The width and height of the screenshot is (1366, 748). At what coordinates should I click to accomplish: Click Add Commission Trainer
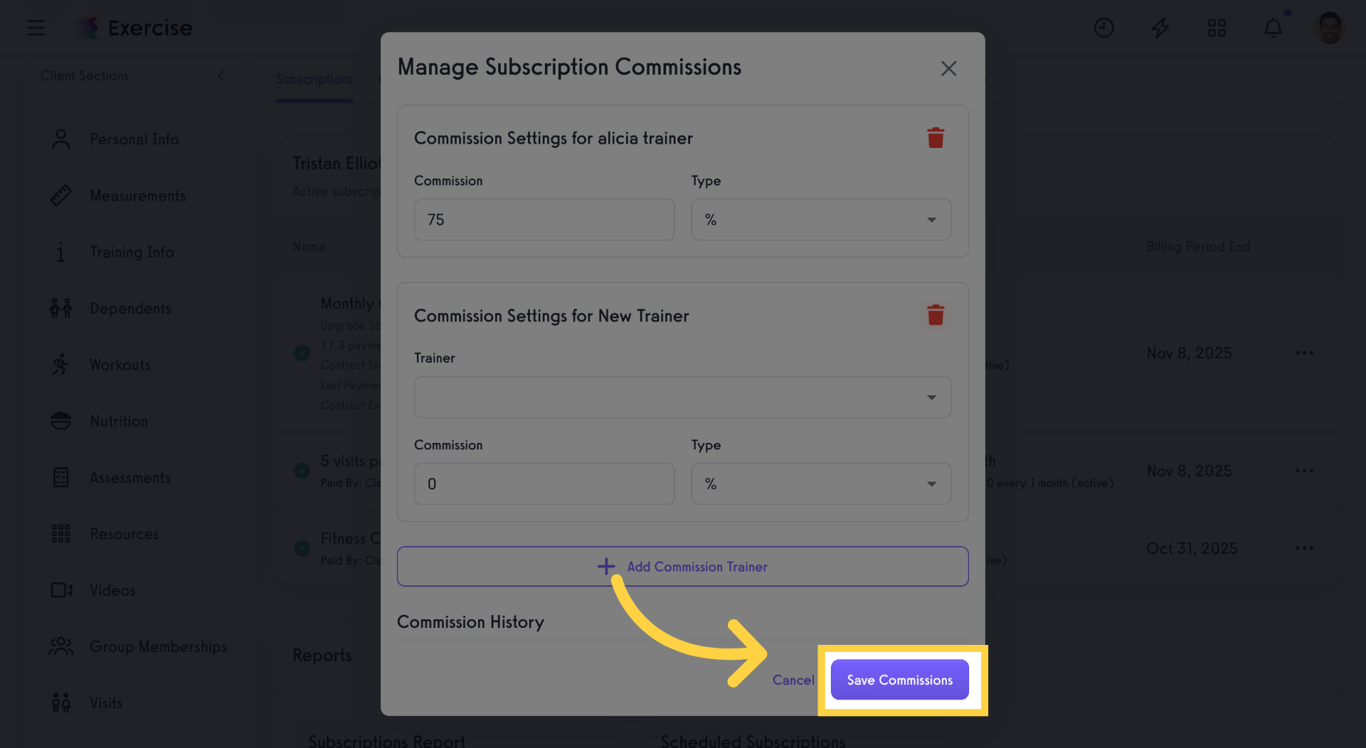tap(682, 566)
